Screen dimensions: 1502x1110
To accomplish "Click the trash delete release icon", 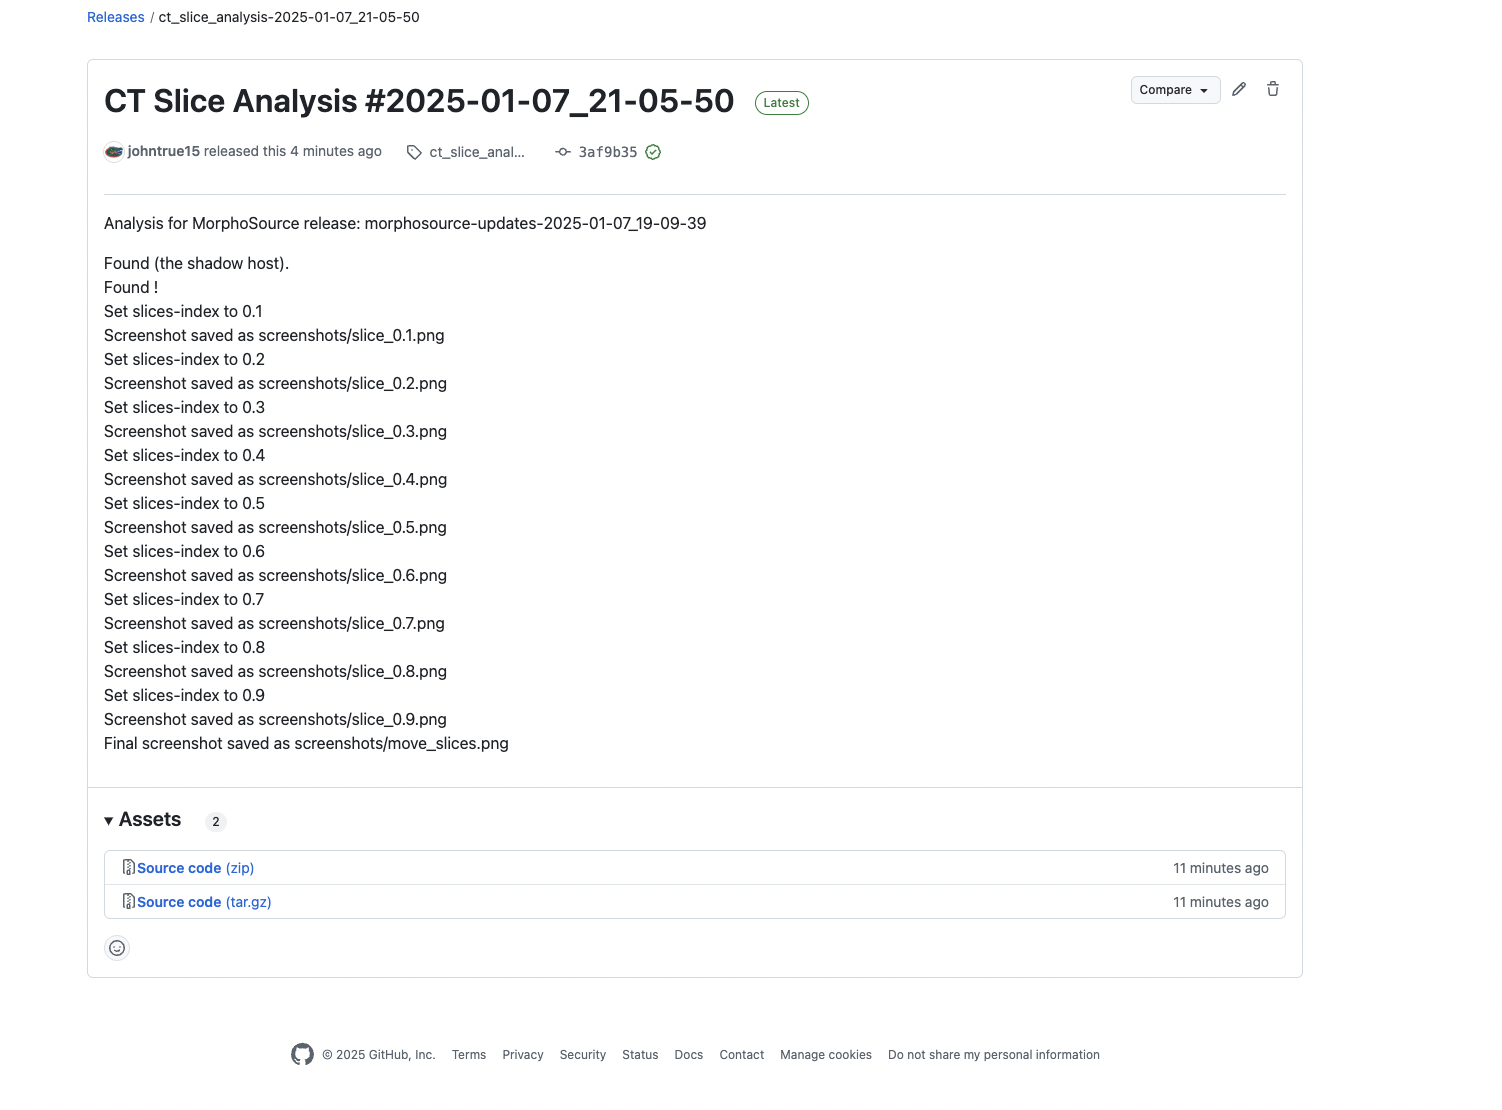I will tap(1273, 89).
